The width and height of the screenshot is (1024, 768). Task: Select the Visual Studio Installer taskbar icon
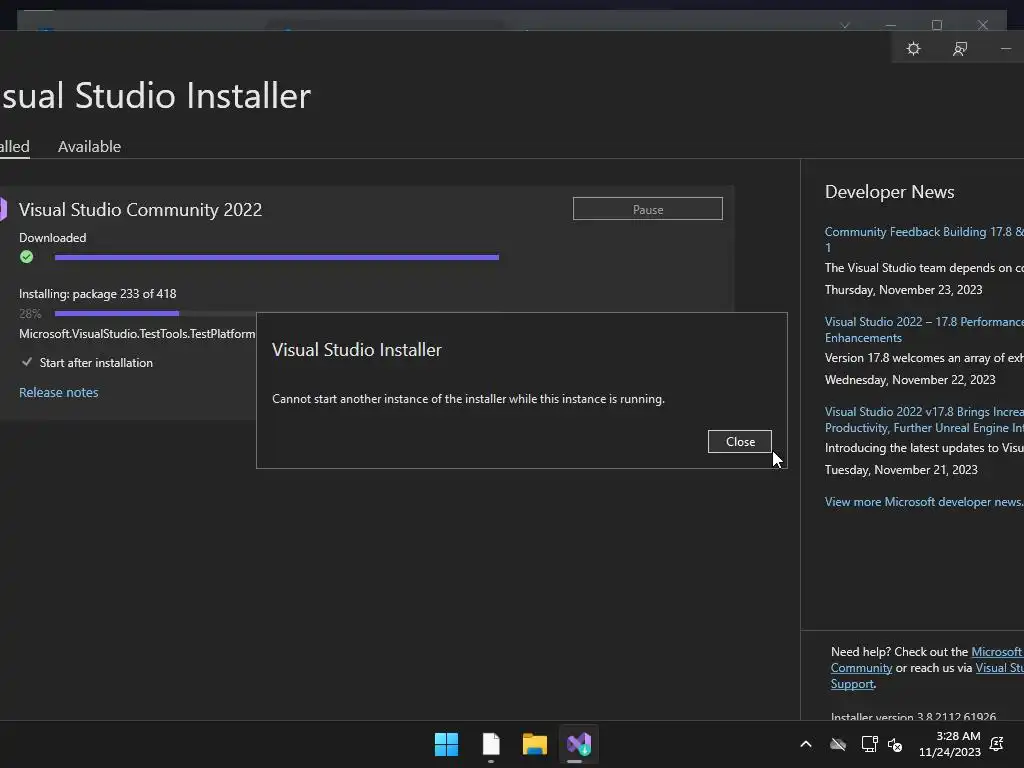pyautogui.click(x=579, y=744)
